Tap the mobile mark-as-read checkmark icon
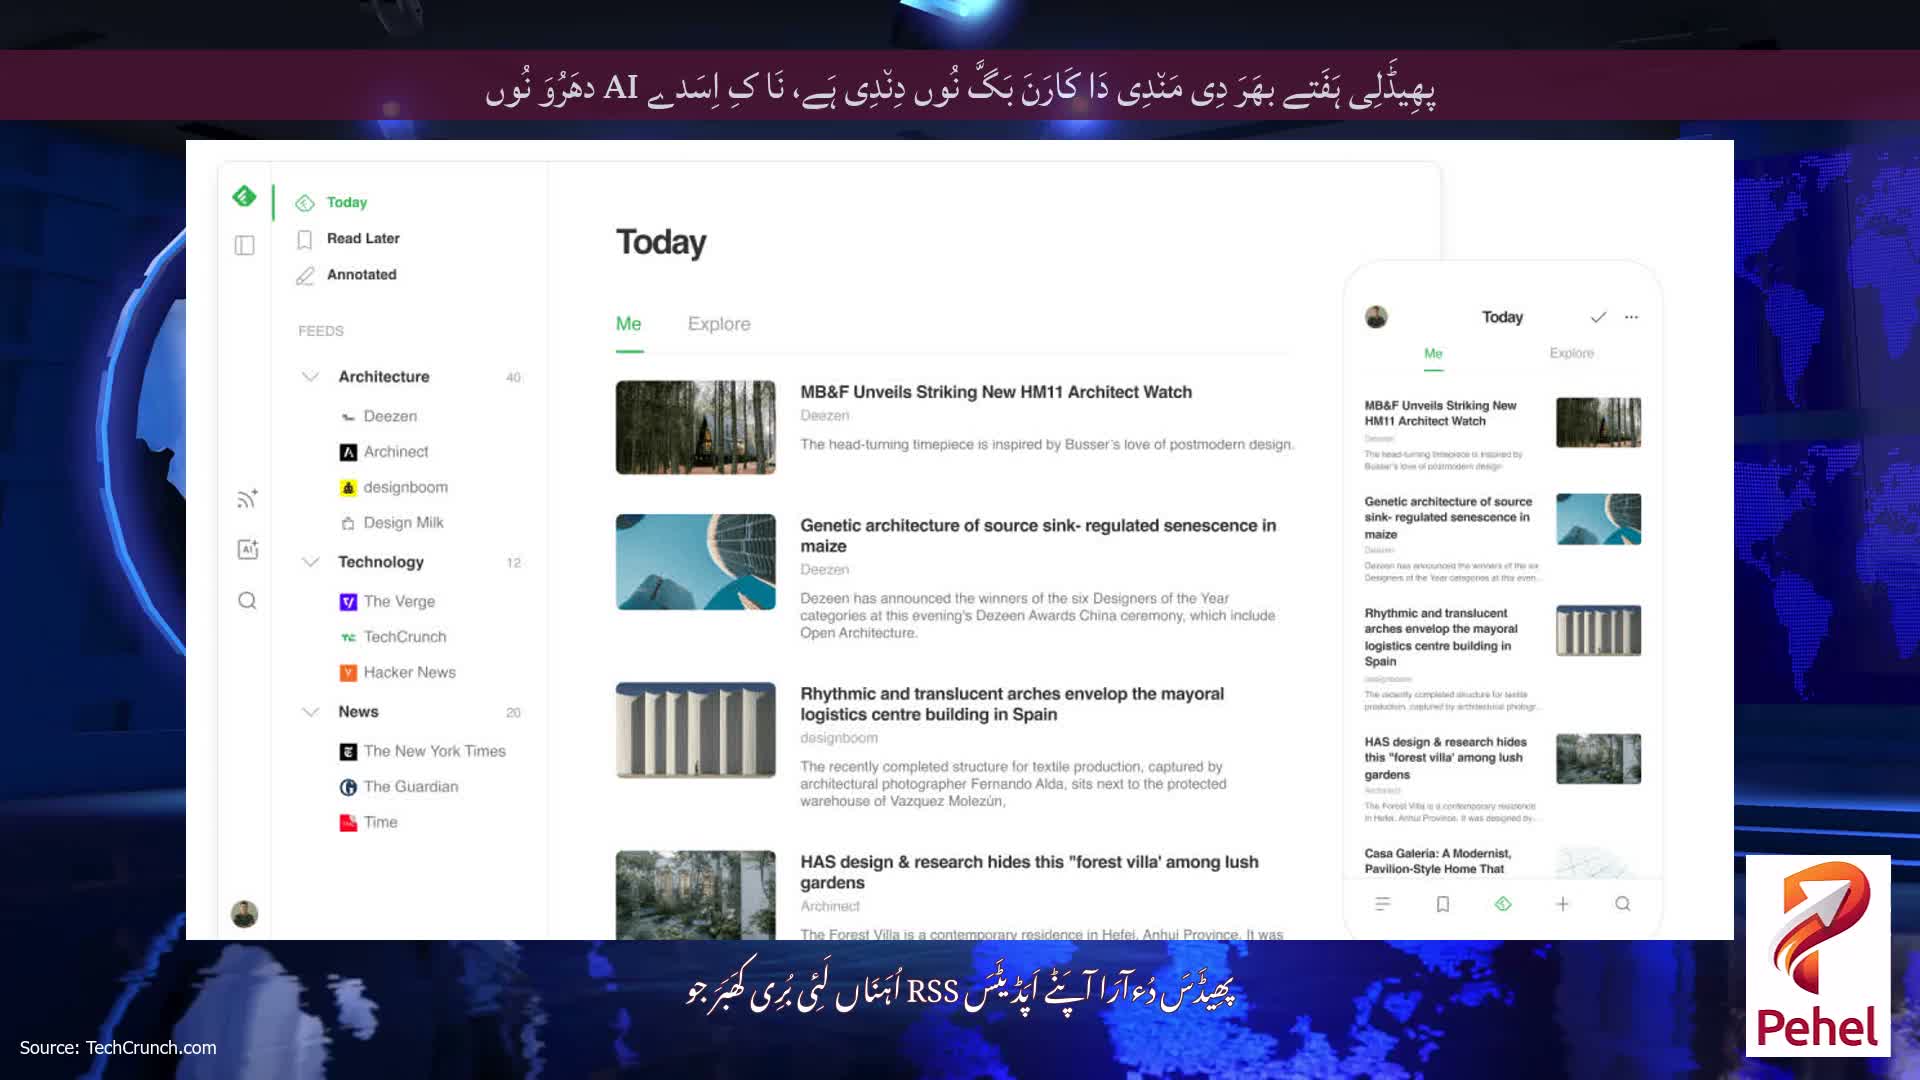Image resolution: width=1920 pixels, height=1080 pixels. pos(1598,317)
